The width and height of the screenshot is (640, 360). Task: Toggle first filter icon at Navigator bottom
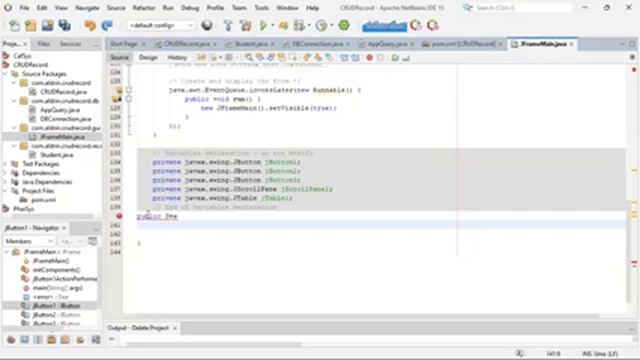coord(11,339)
